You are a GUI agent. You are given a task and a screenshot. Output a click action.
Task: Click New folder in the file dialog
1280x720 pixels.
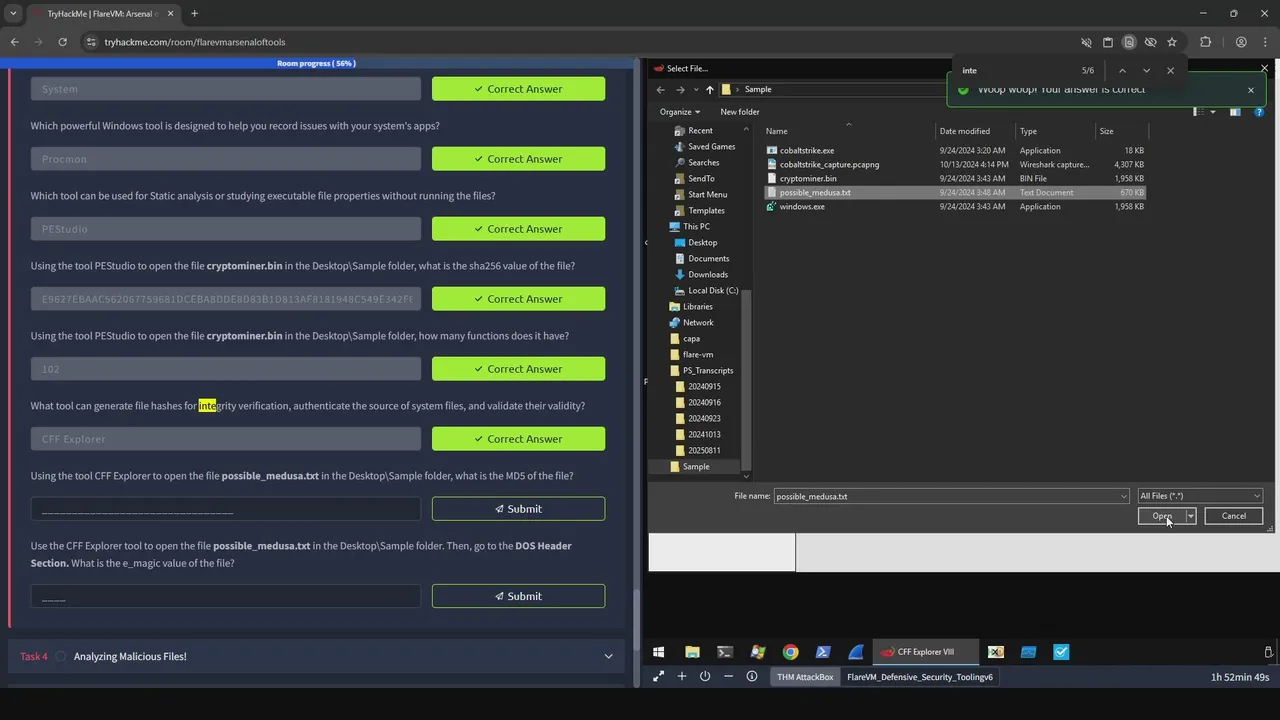click(x=740, y=112)
